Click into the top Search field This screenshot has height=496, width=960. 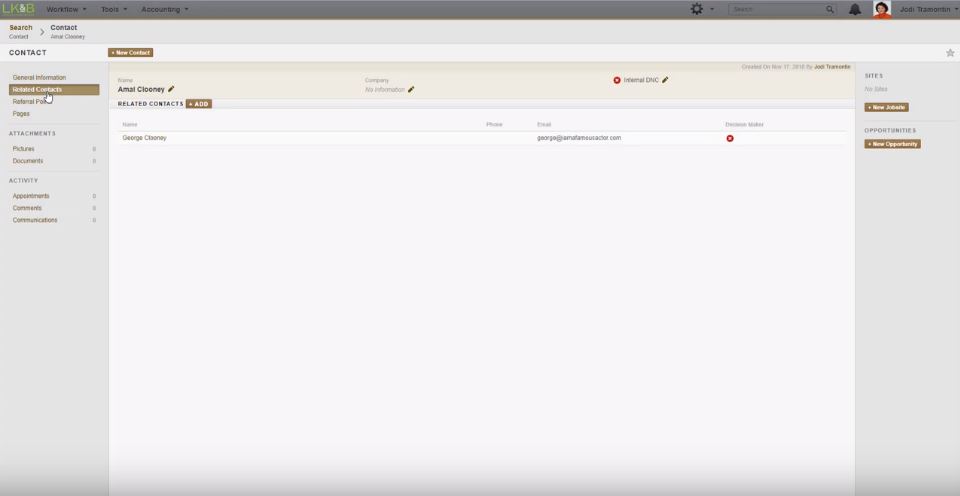[x=776, y=9]
